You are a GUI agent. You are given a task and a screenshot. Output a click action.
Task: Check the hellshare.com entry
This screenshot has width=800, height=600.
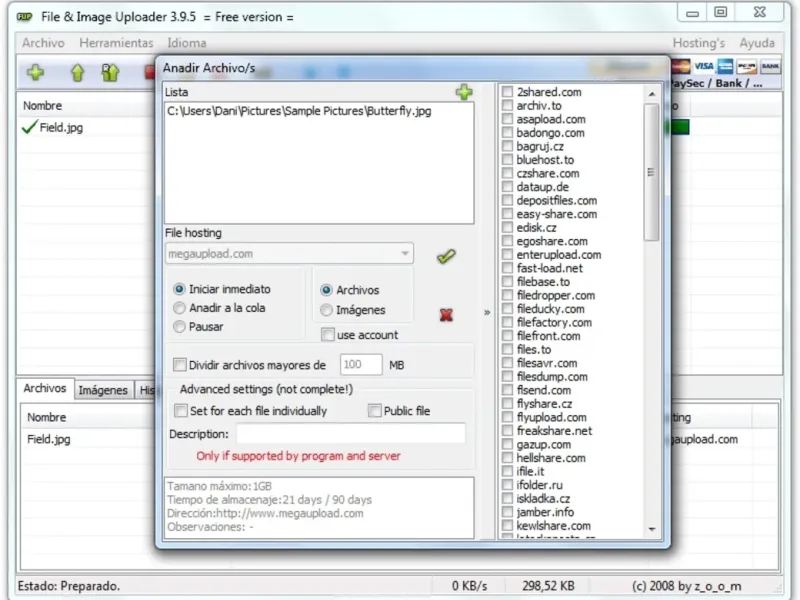click(x=507, y=458)
